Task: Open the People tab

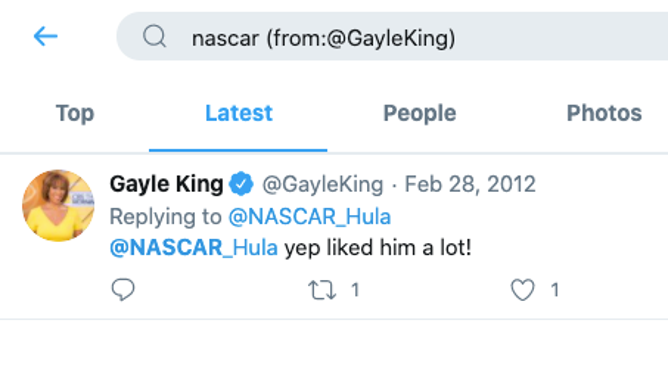Action: coord(420,113)
